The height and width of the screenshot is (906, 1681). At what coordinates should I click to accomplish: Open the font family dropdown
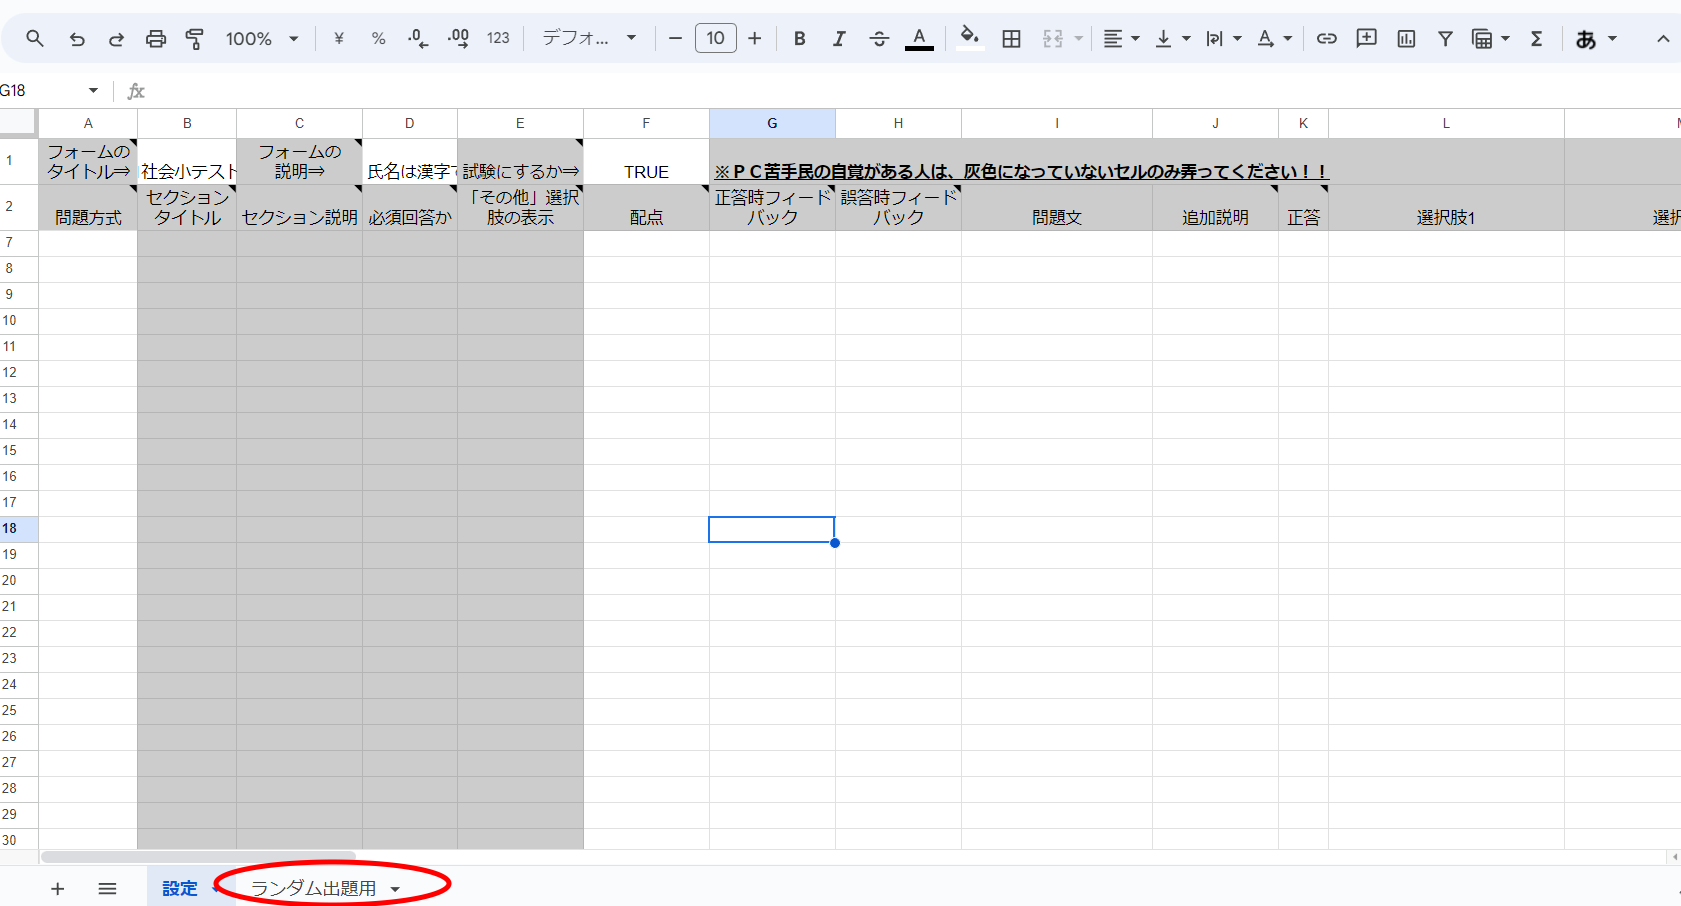(589, 38)
